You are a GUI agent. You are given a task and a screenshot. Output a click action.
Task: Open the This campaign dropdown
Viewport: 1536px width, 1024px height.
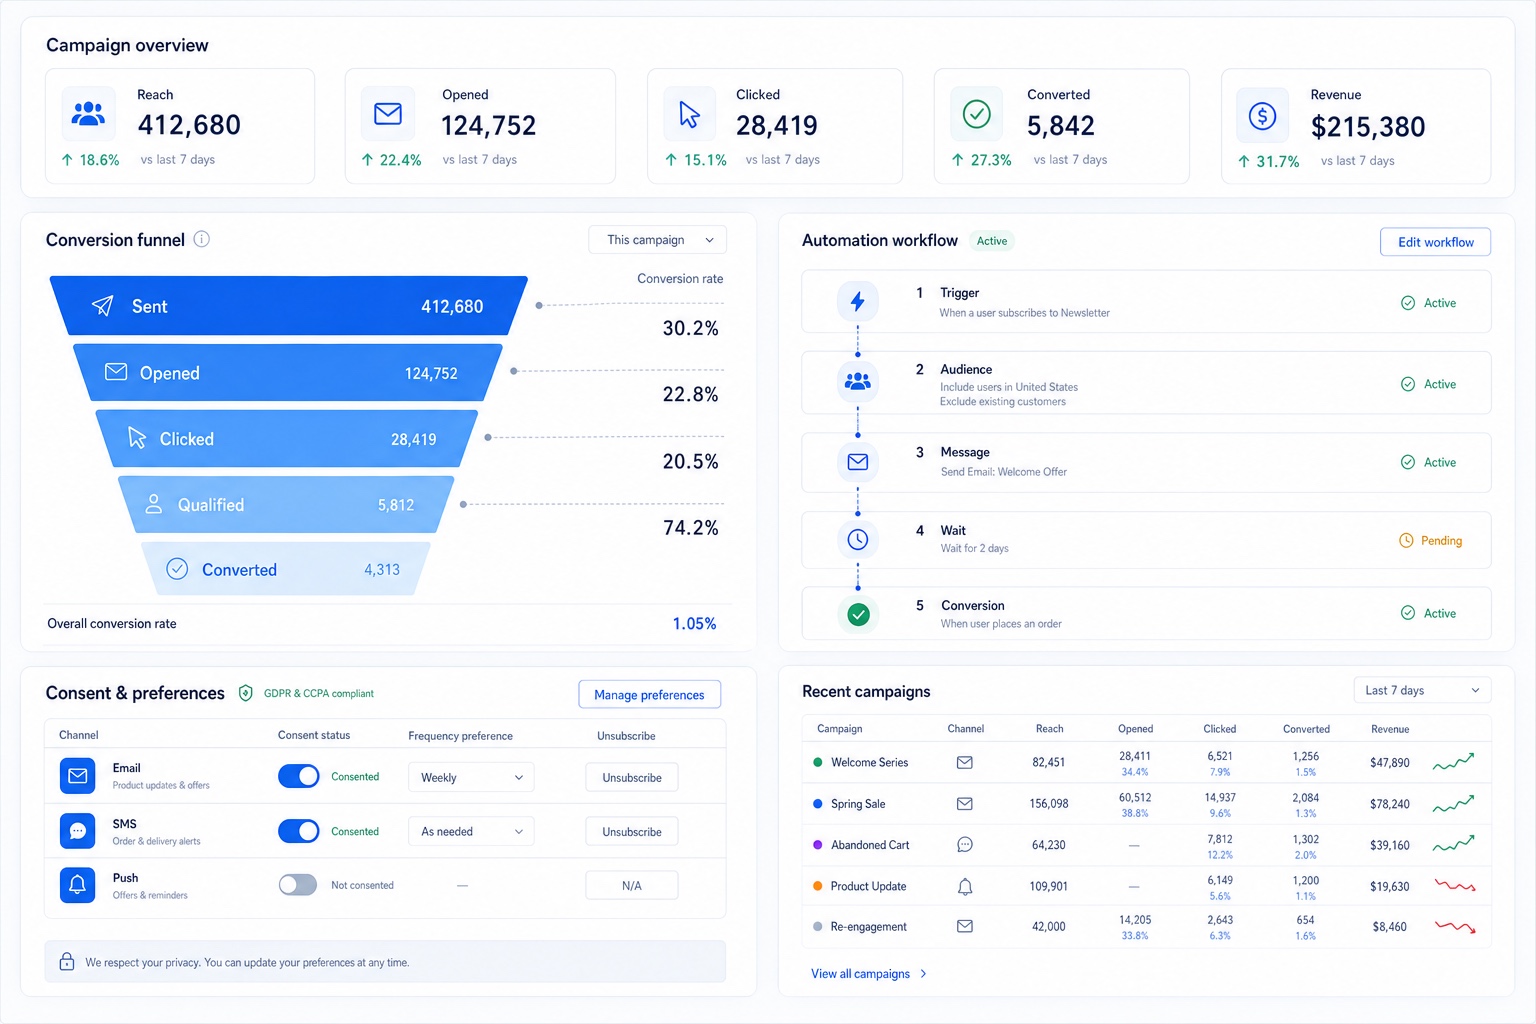(658, 240)
